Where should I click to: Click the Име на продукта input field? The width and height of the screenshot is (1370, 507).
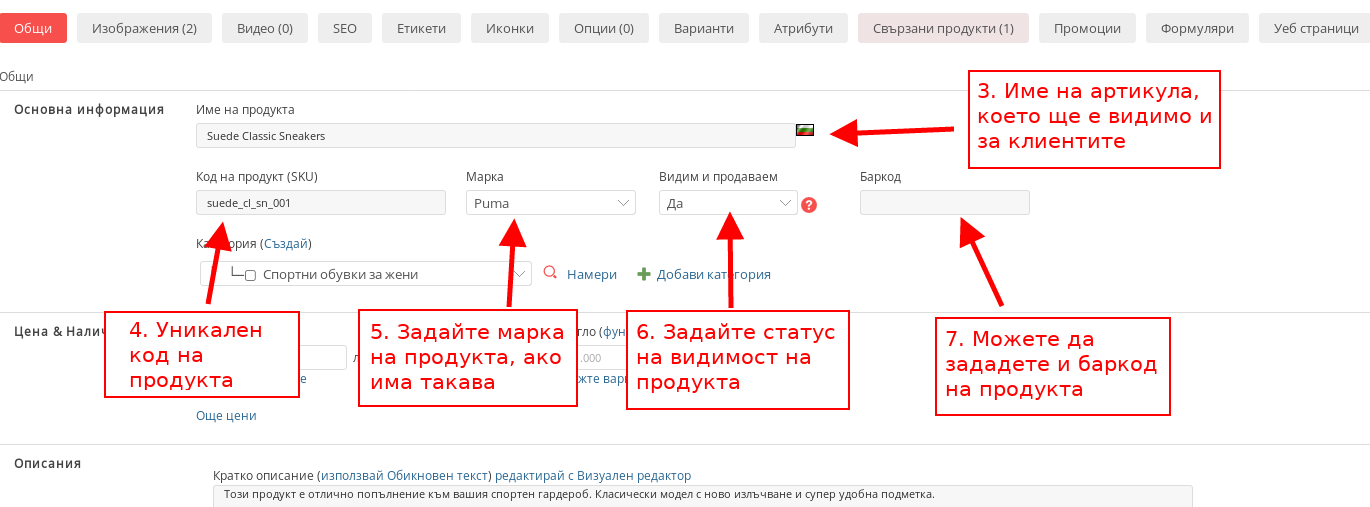(495, 136)
